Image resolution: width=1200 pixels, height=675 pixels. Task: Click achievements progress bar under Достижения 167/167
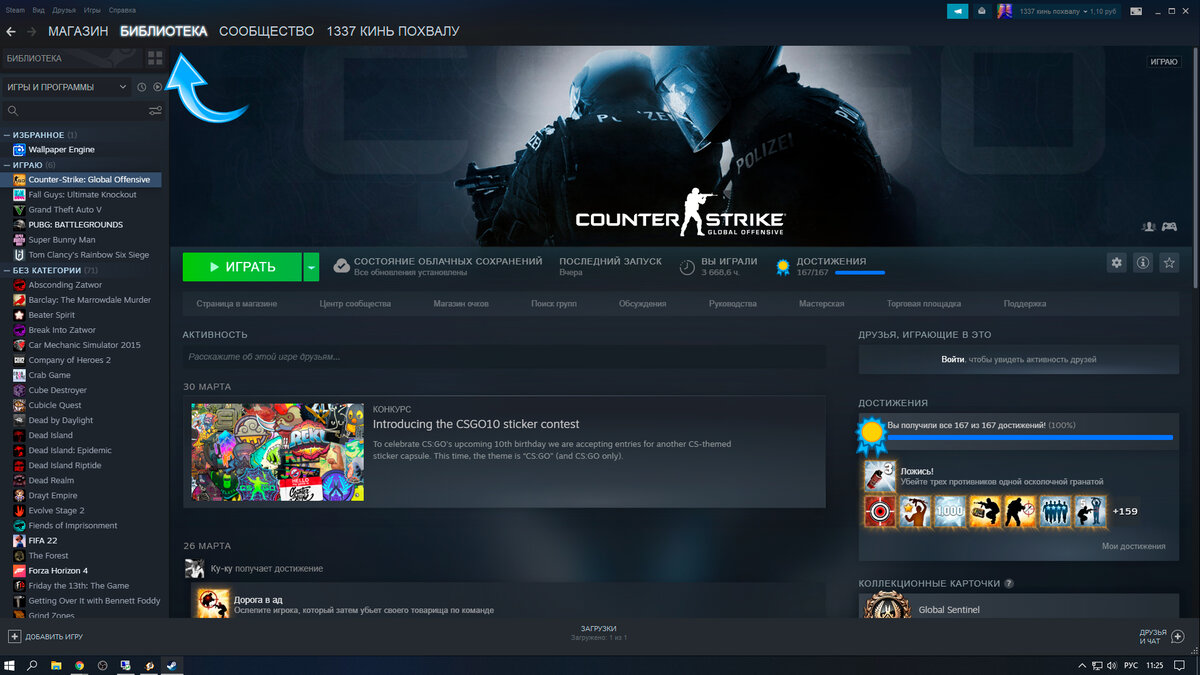coord(860,272)
